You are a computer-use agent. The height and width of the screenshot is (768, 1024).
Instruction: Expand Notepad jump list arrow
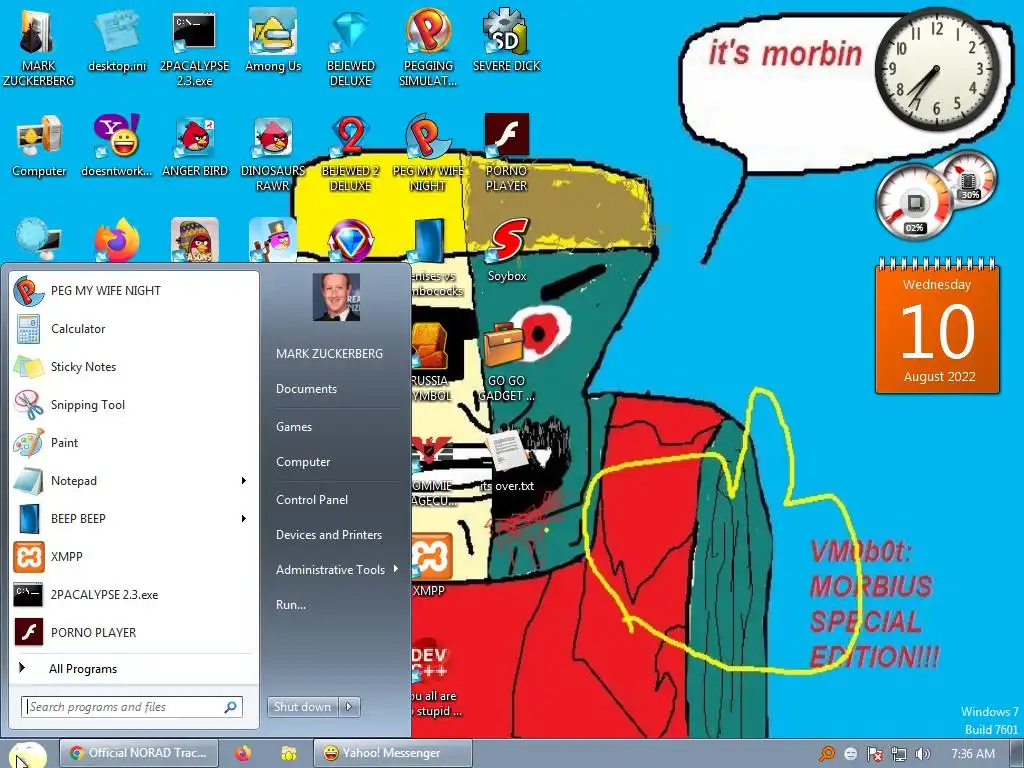[244, 481]
